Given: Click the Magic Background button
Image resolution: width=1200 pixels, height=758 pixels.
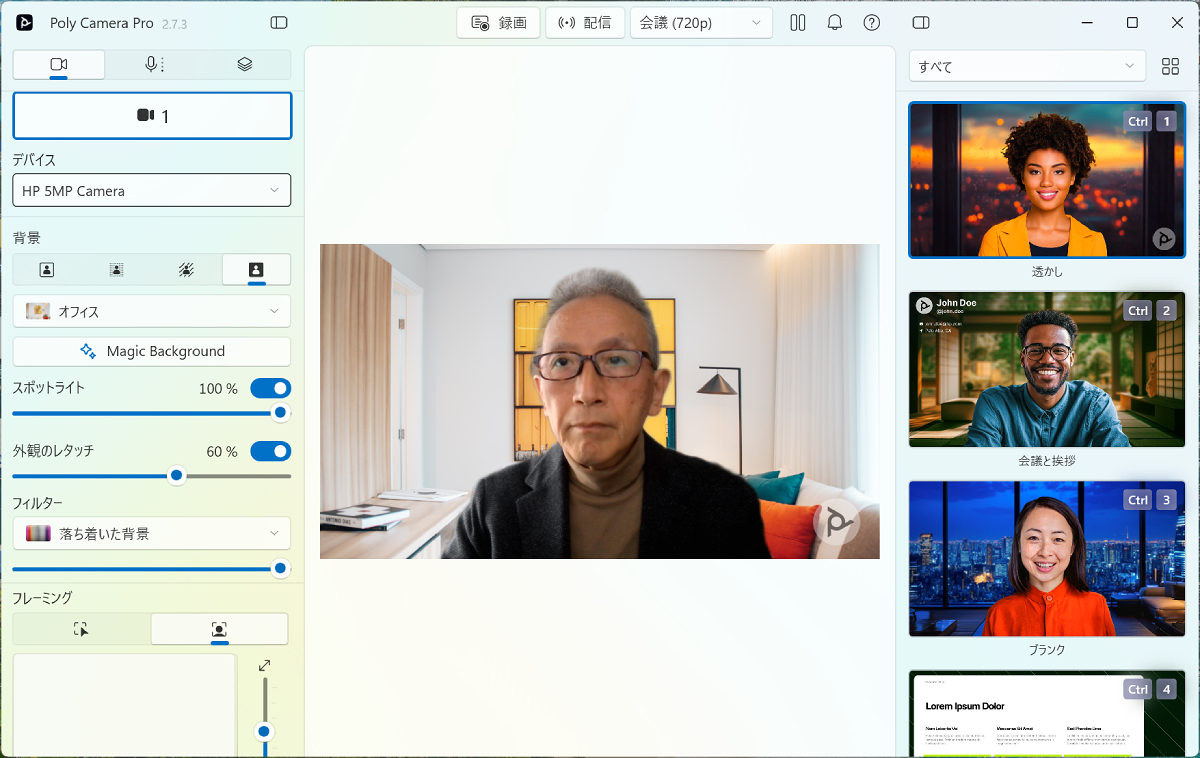Looking at the screenshot, I should pyautogui.click(x=152, y=351).
